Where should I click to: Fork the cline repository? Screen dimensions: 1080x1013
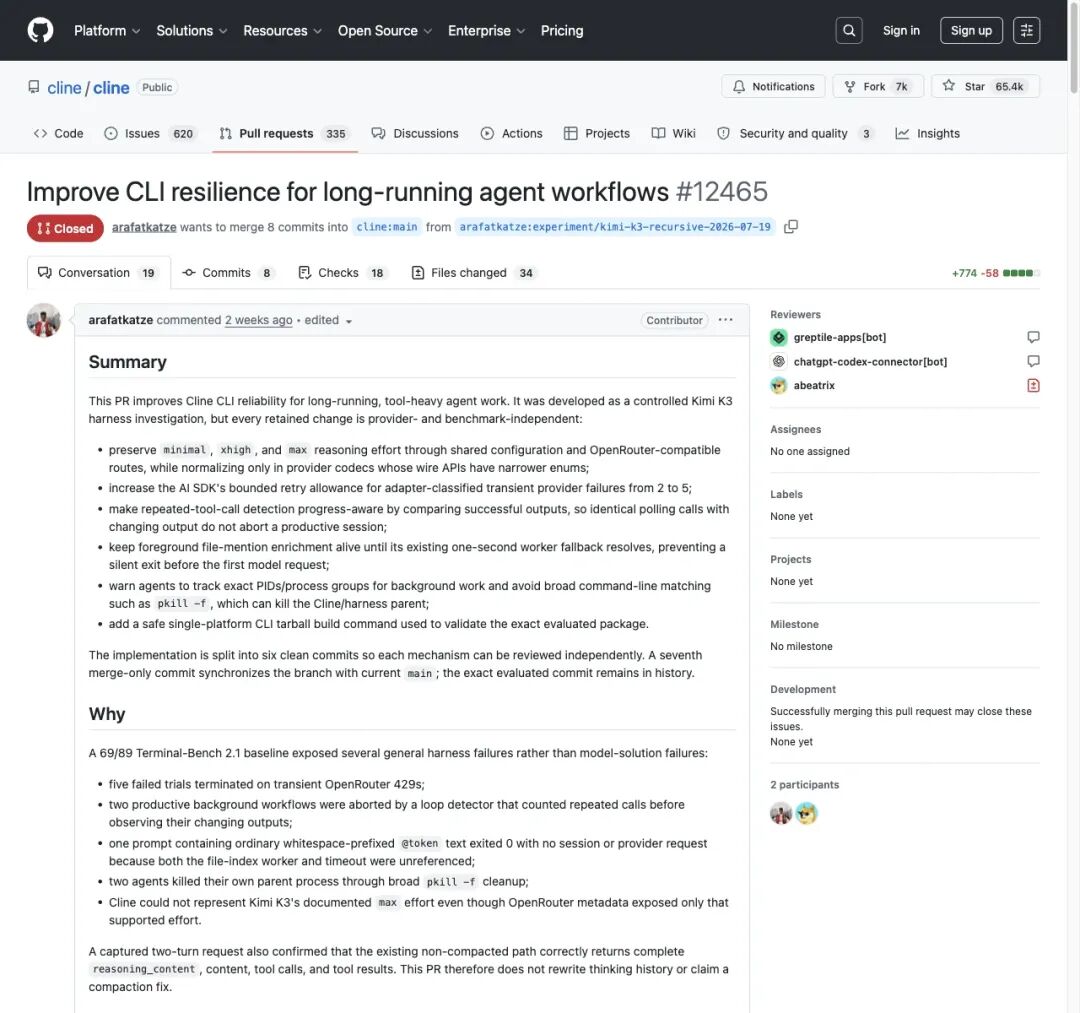click(878, 86)
